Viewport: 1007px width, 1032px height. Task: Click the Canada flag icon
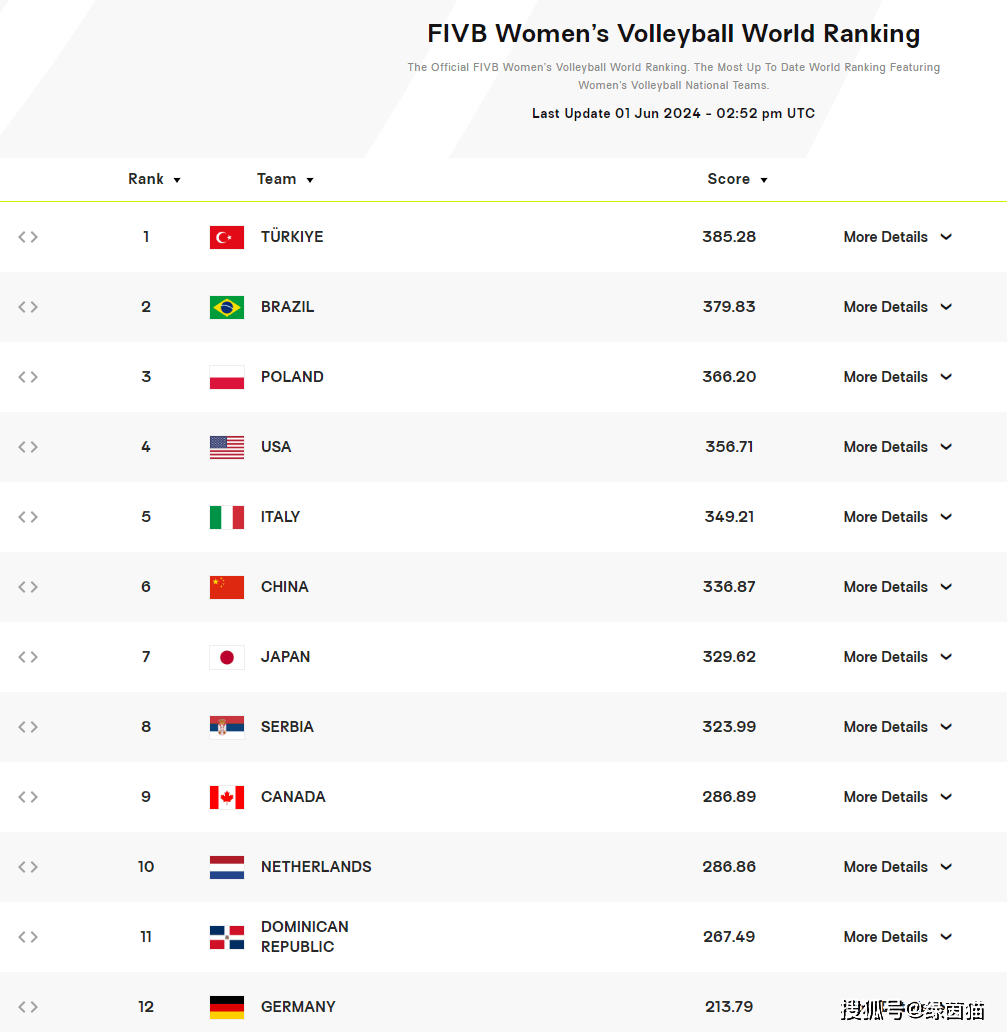tap(227, 797)
